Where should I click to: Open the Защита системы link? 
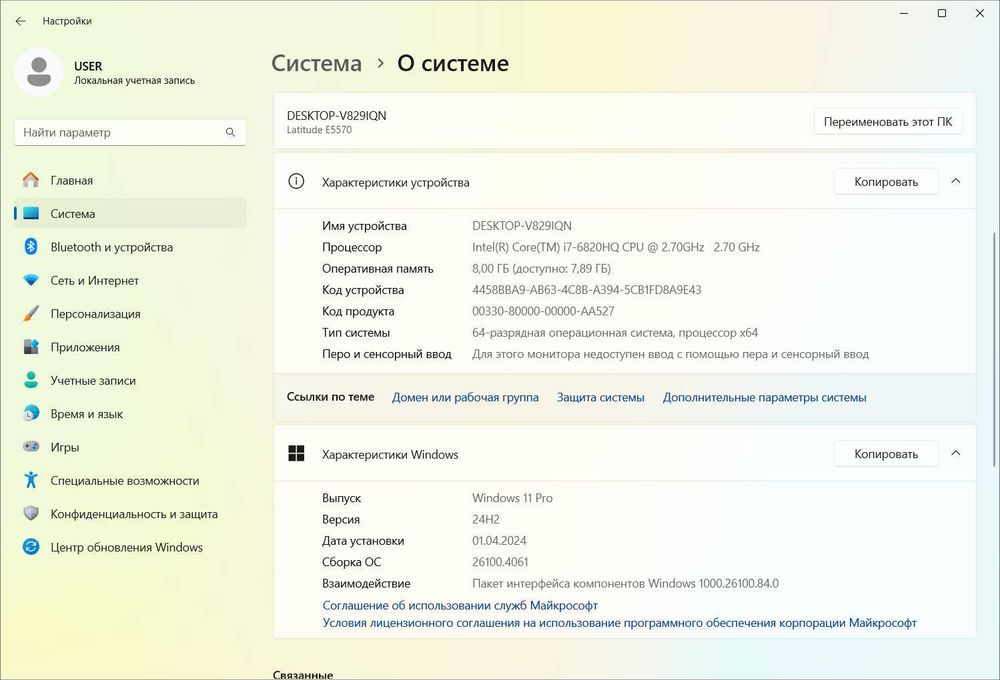coord(600,397)
